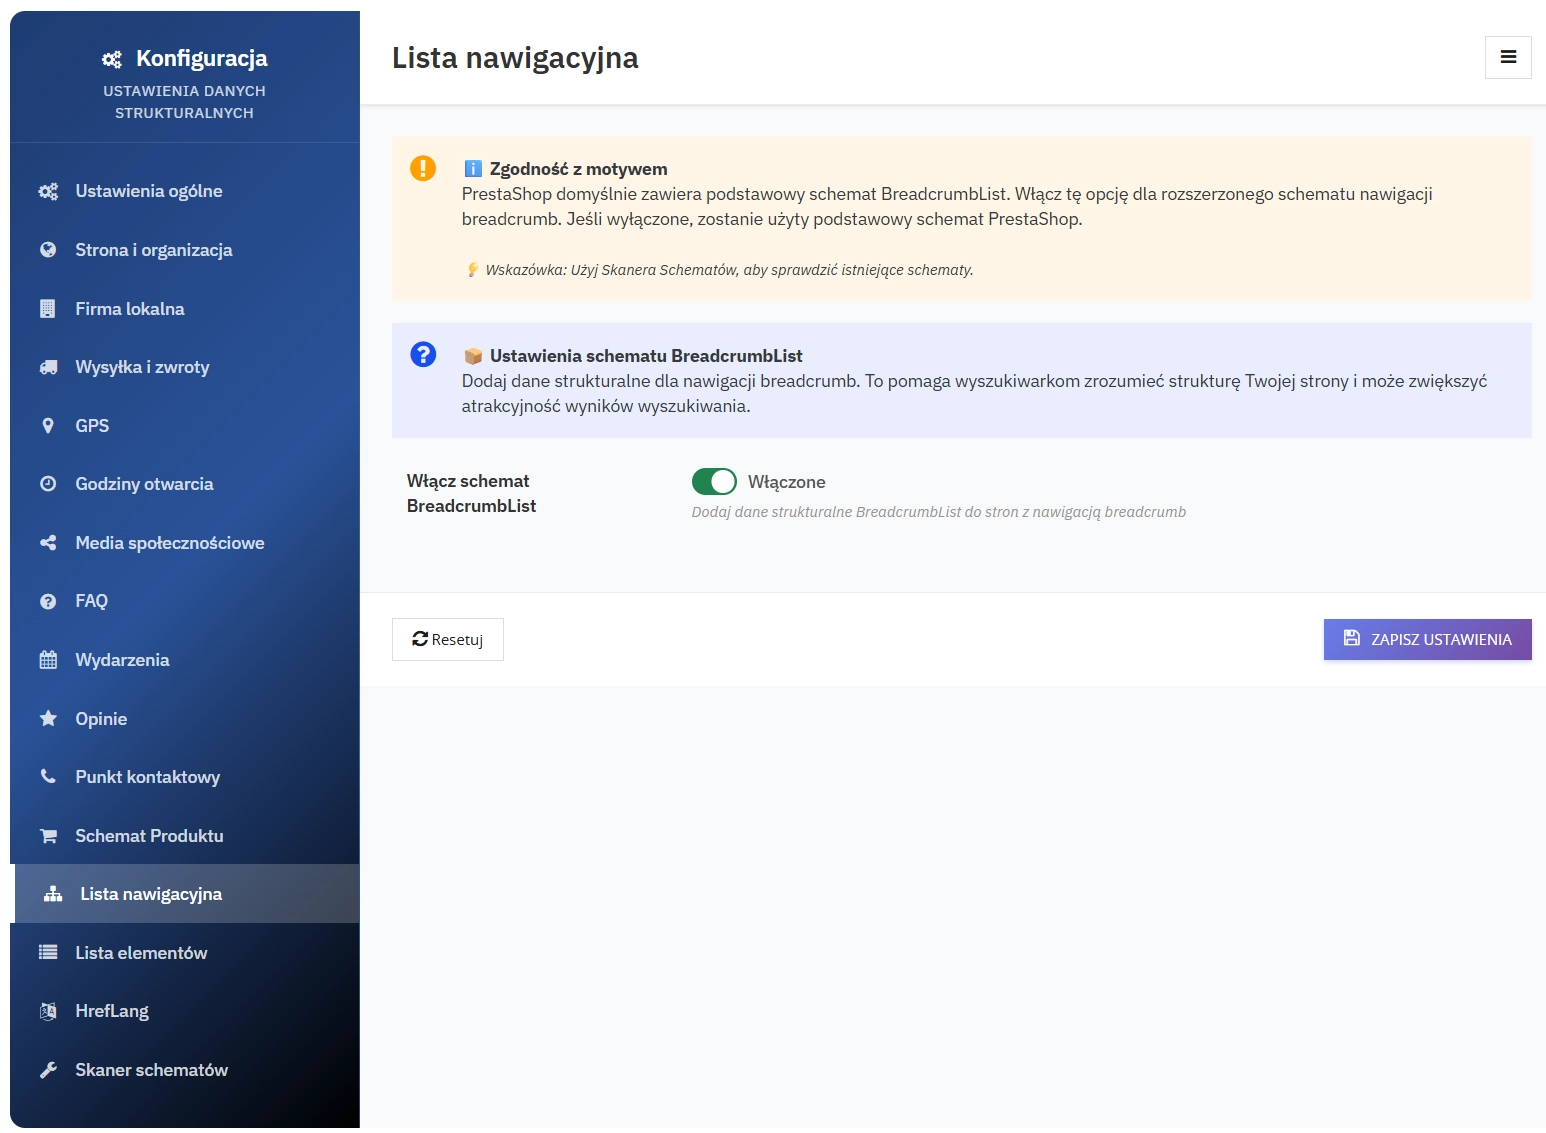The width and height of the screenshot is (1546, 1133).
Task: Open the hamburger menu in the header
Action: (1508, 58)
